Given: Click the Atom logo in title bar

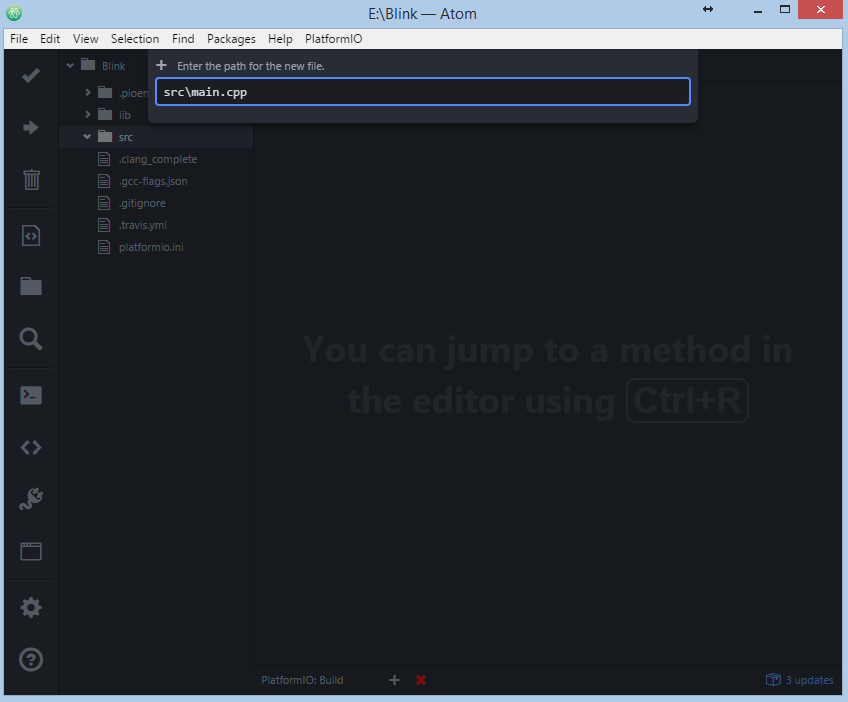Looking at the screenshot, I should click(14, 13).
